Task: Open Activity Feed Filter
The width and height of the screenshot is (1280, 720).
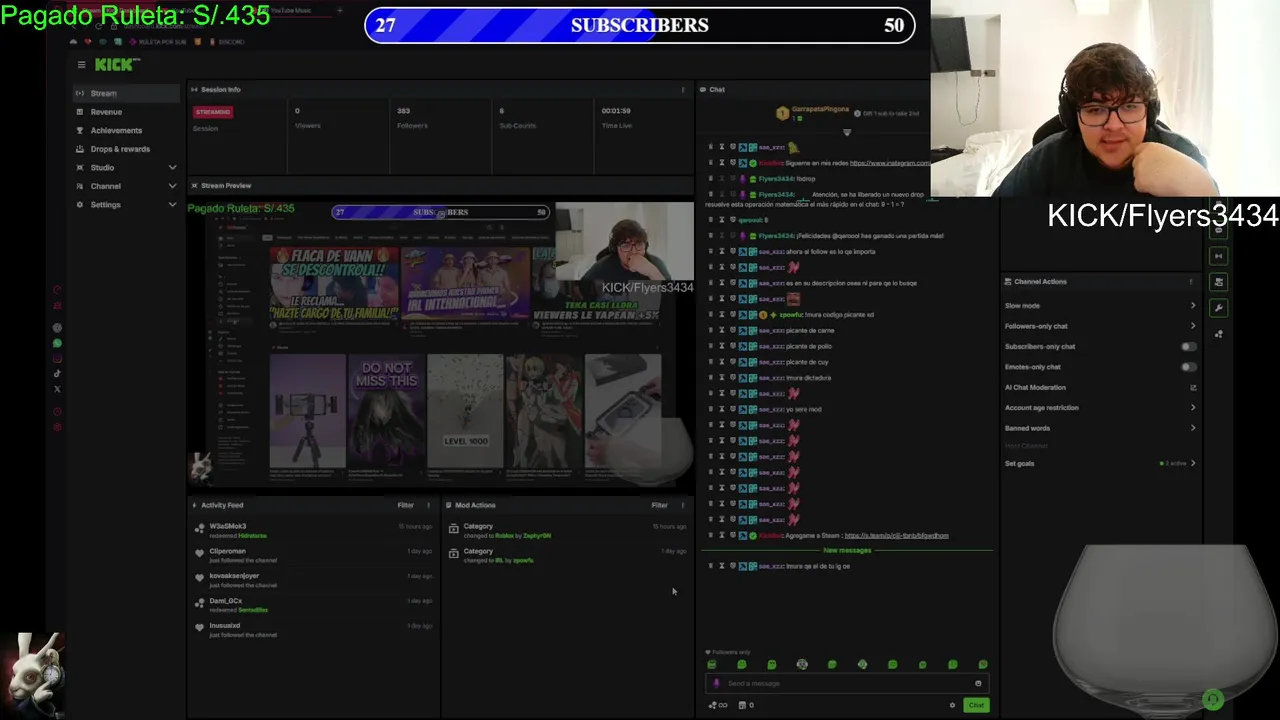Action: 405,505
